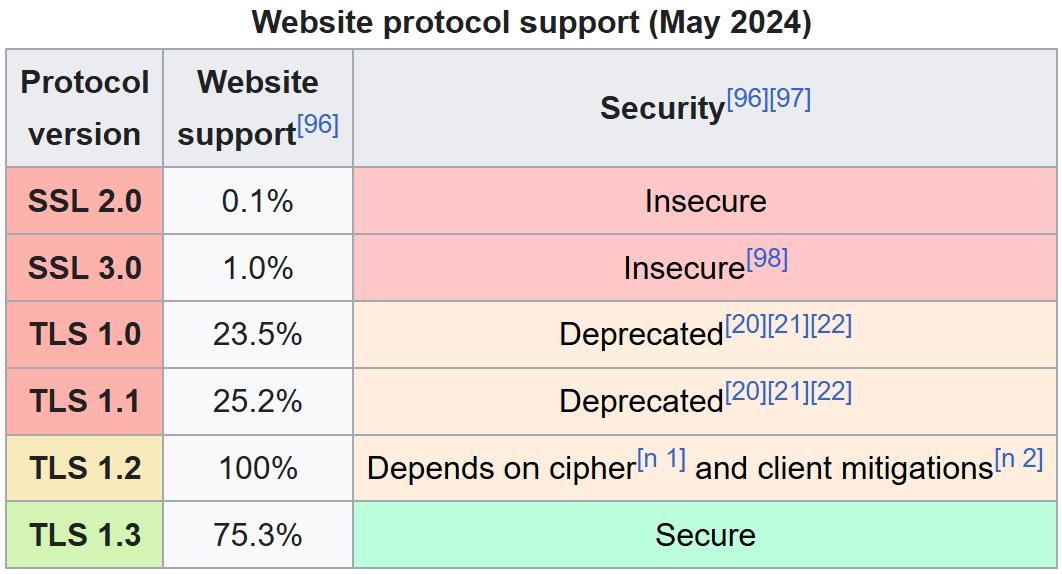Click the 75.3% website support value
The image size is (1062, 574).
258,535
